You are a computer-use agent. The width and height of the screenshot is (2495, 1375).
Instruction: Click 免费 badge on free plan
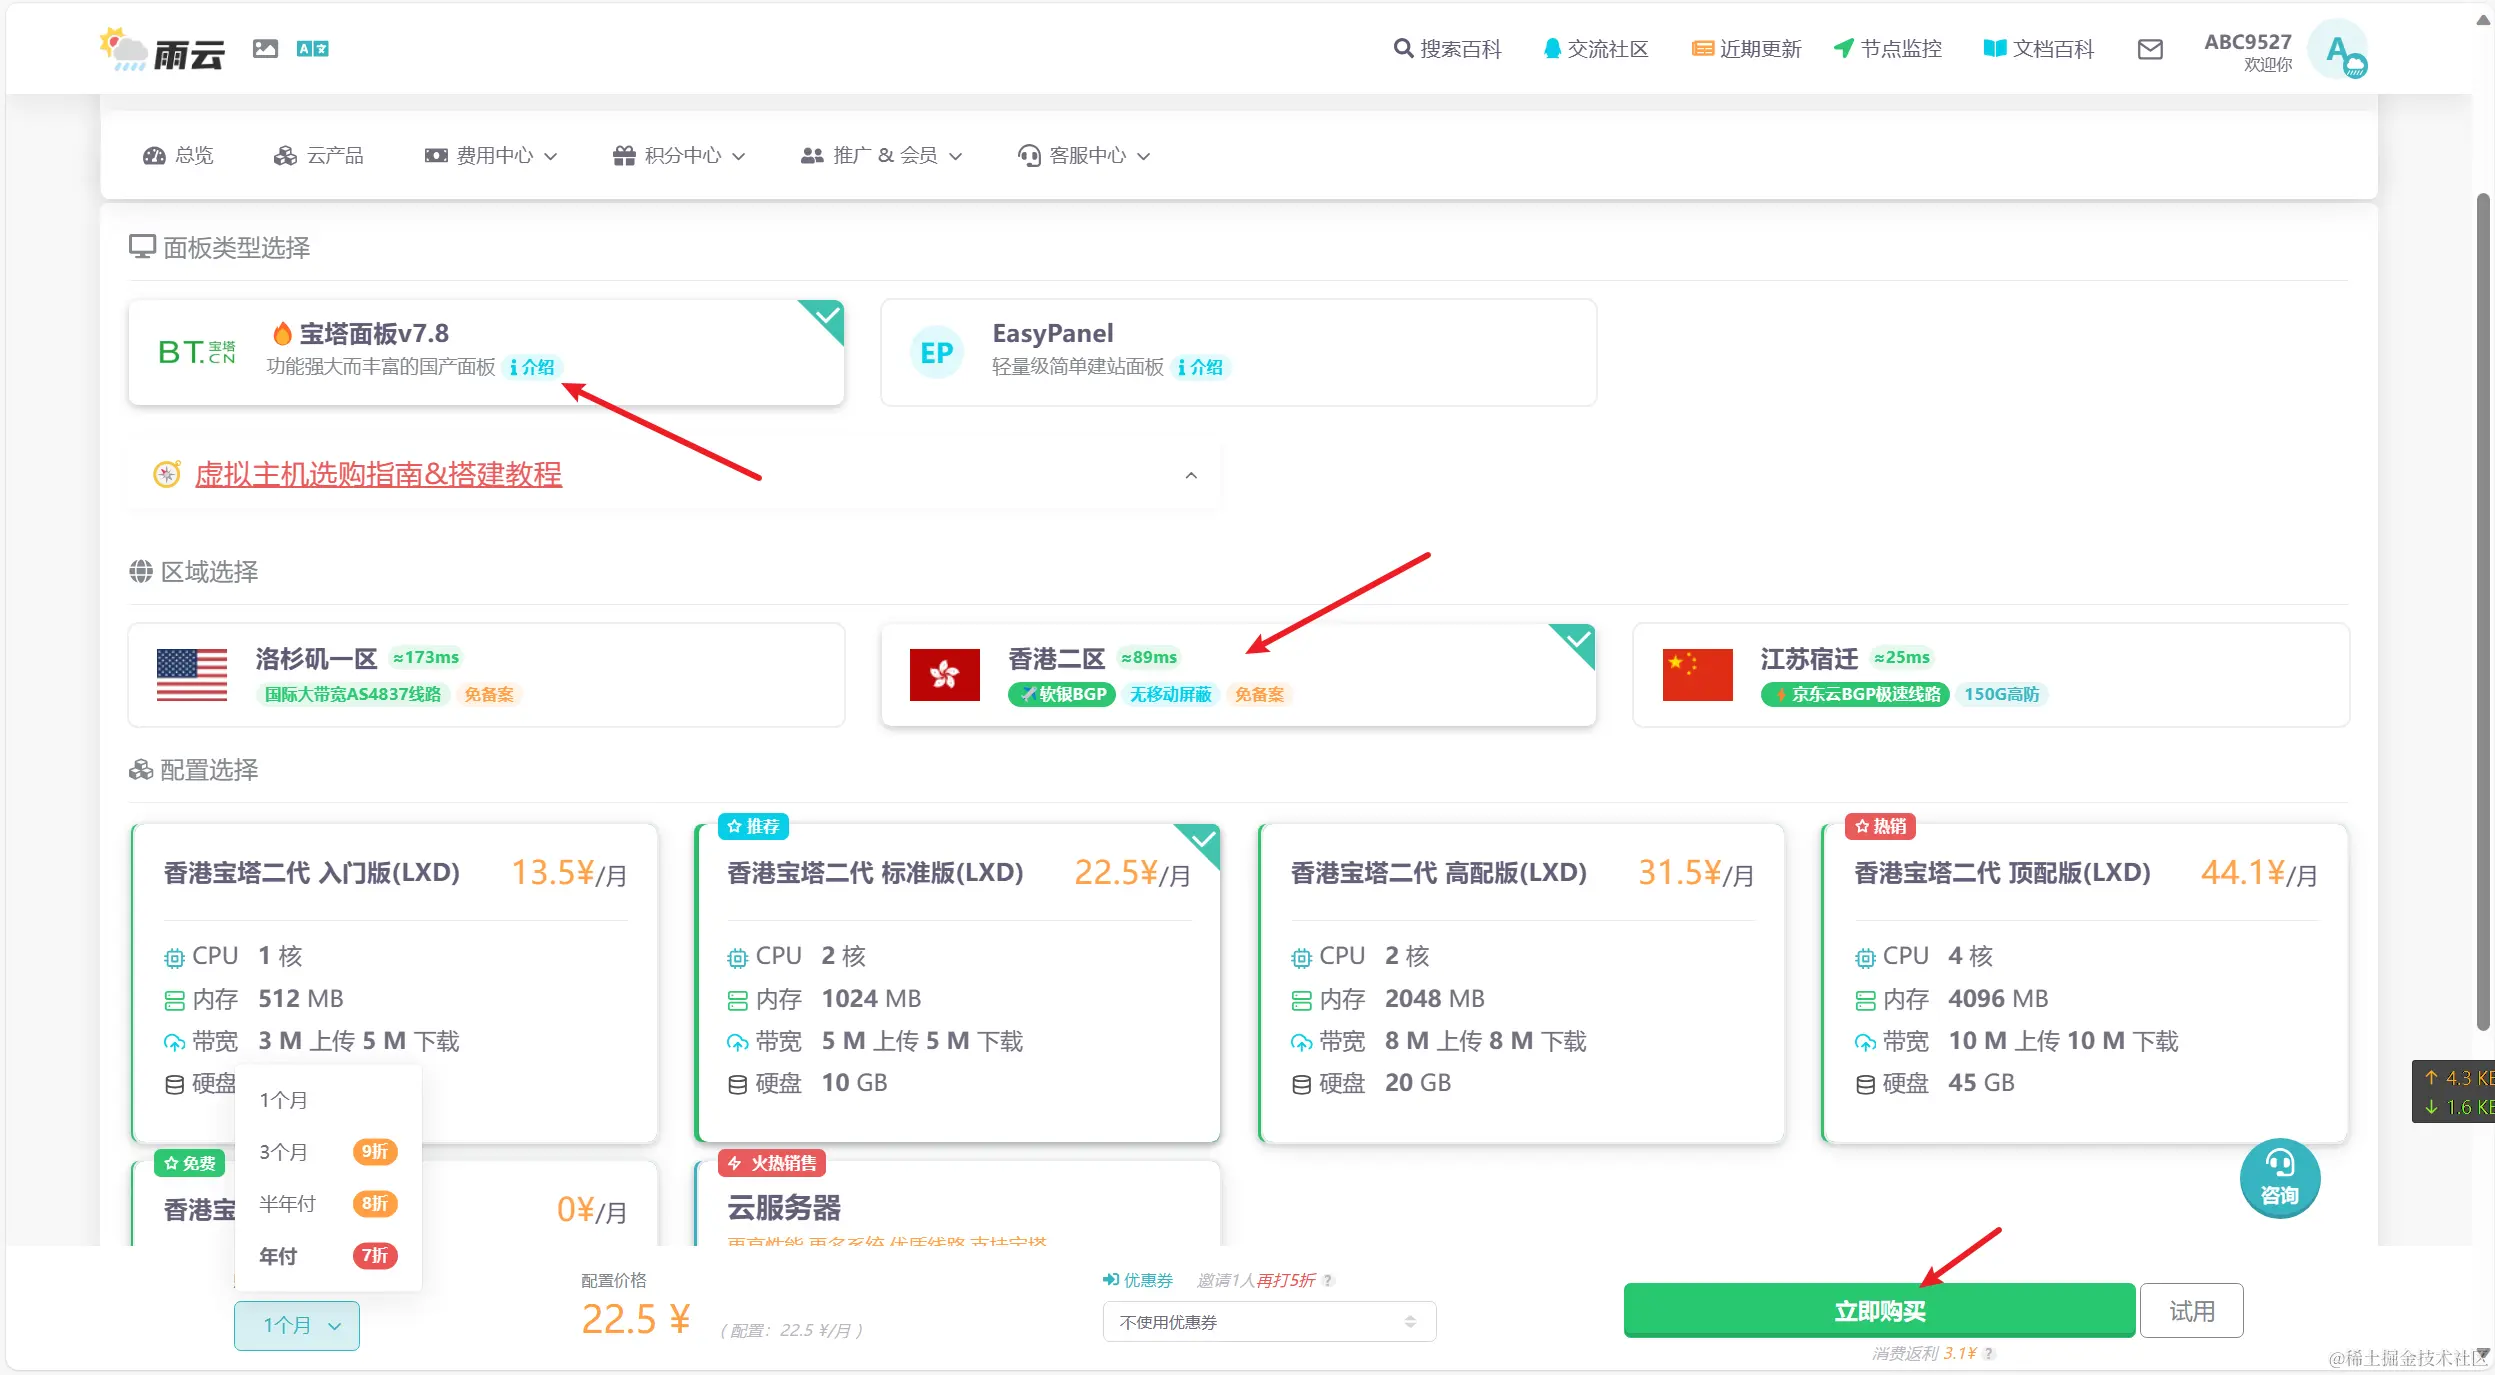189,1163
